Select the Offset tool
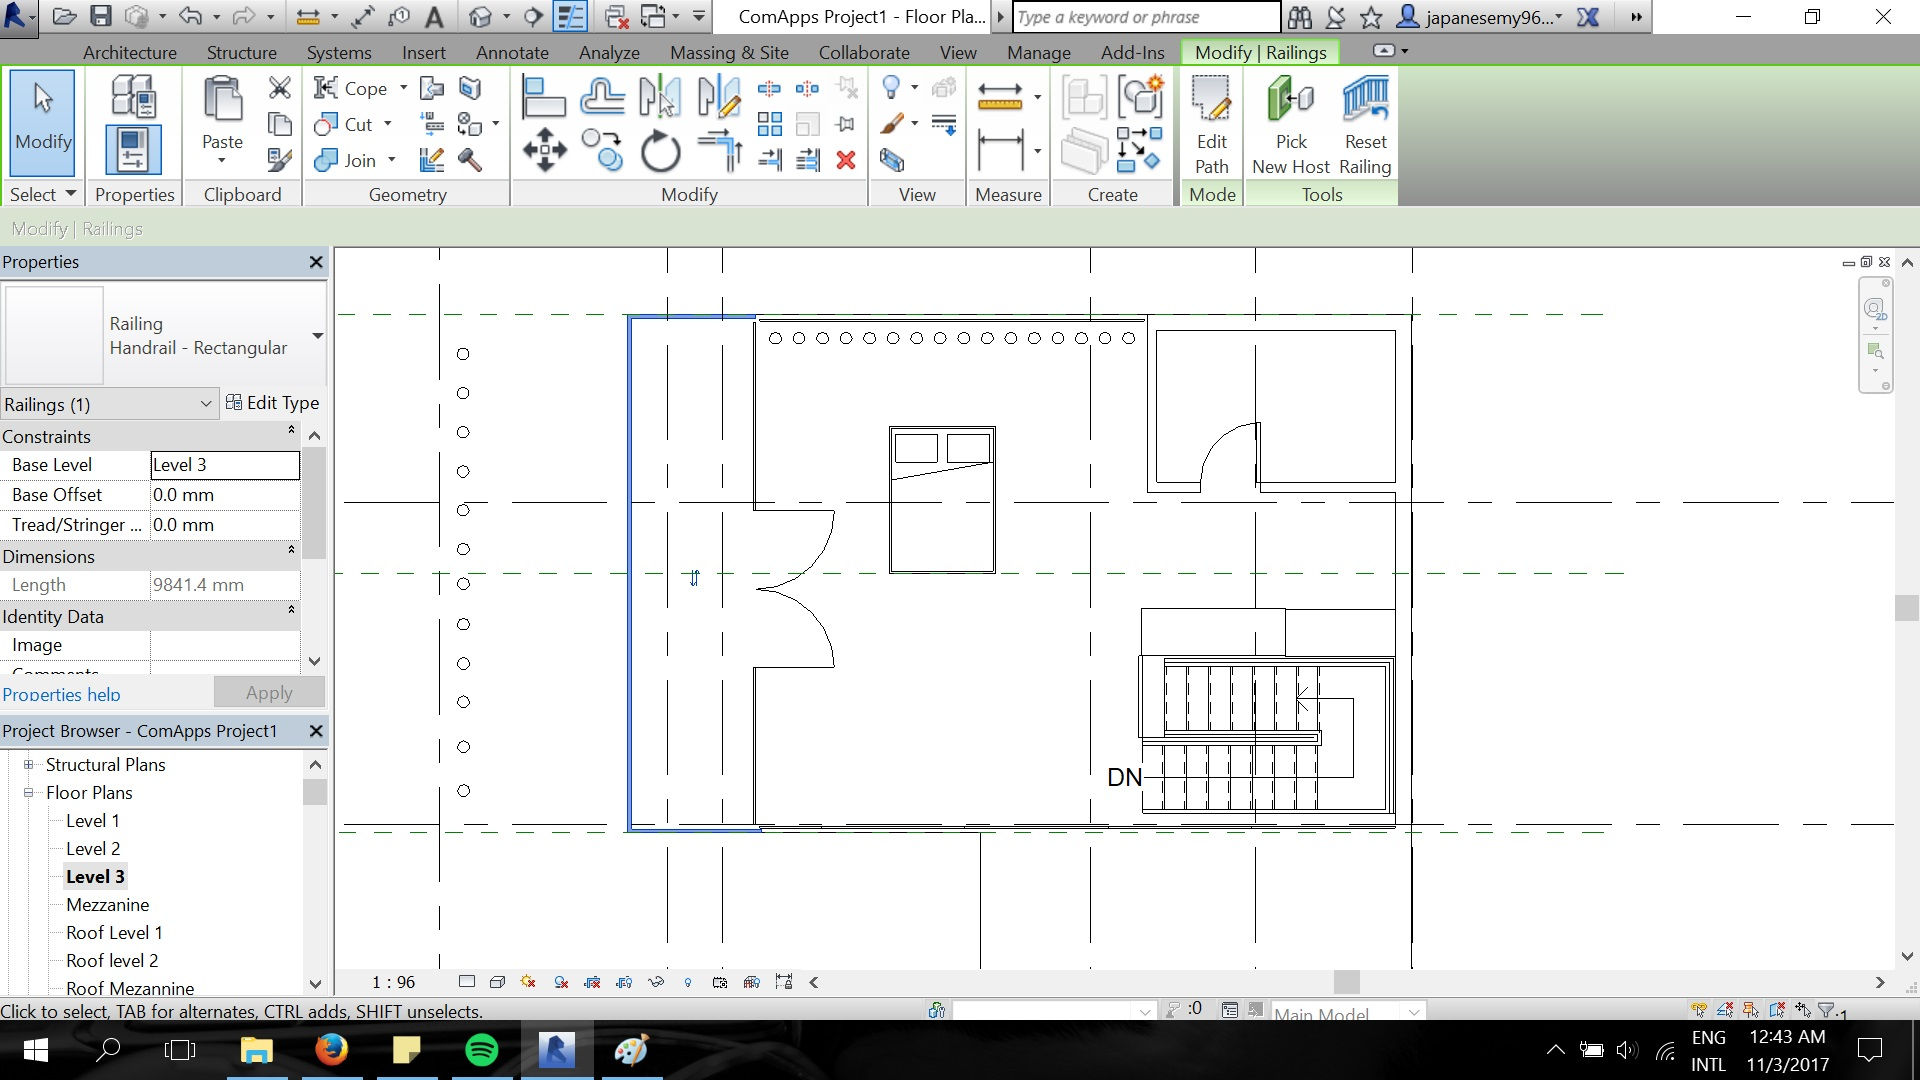 coord(602,97)
